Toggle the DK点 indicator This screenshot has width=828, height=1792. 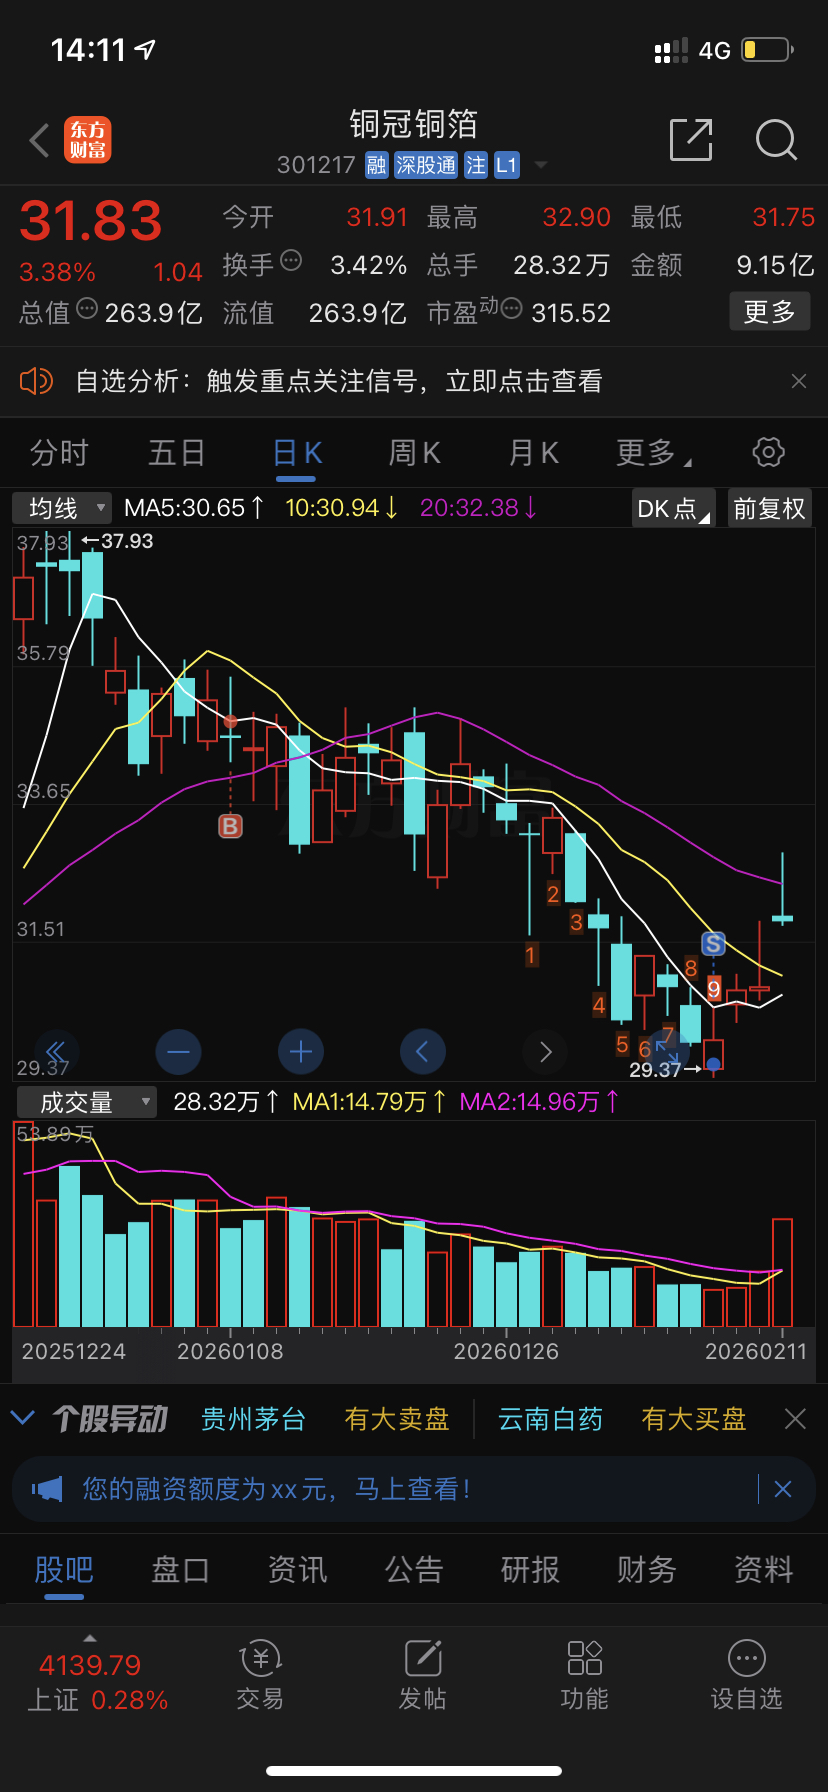[674, 508]
